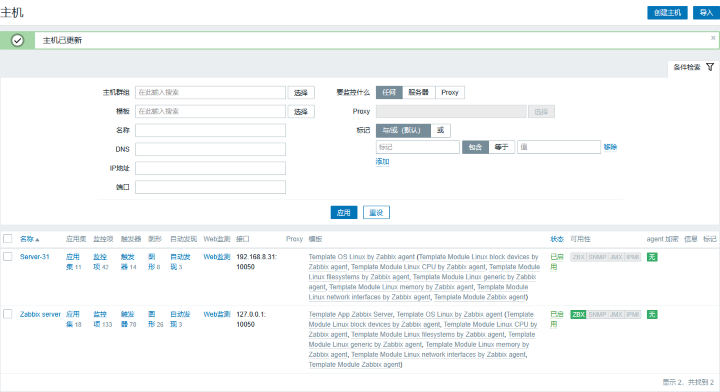
Task: Click JMX badge for Zabbix server
Action: pos(616,314)
